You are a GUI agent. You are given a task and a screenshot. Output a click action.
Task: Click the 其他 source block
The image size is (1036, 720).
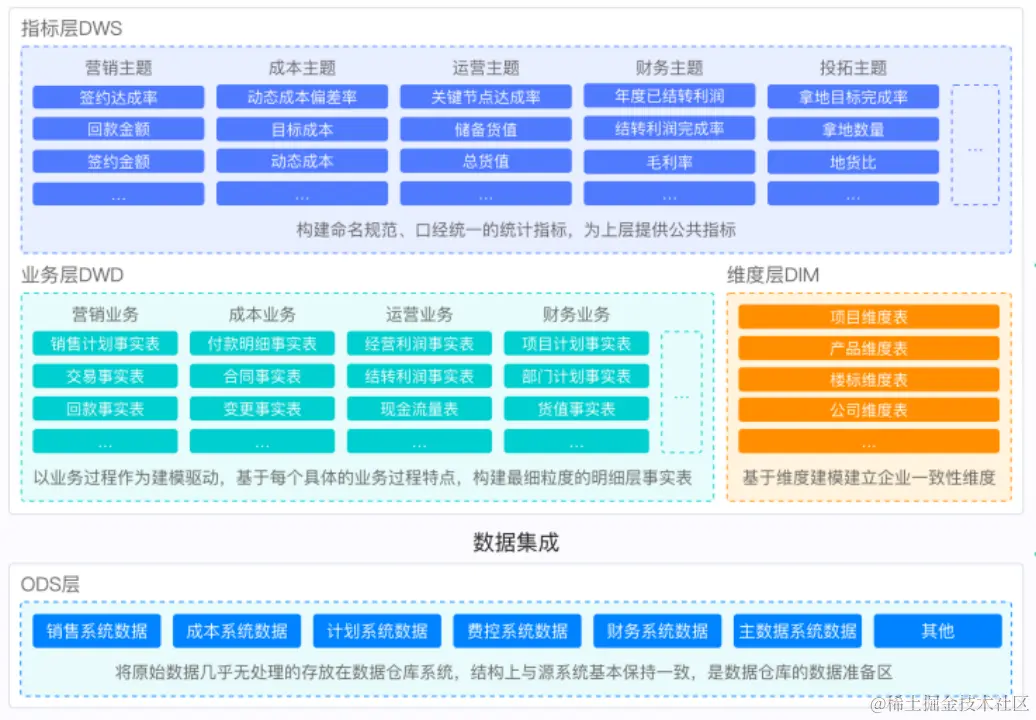[938, 630]
